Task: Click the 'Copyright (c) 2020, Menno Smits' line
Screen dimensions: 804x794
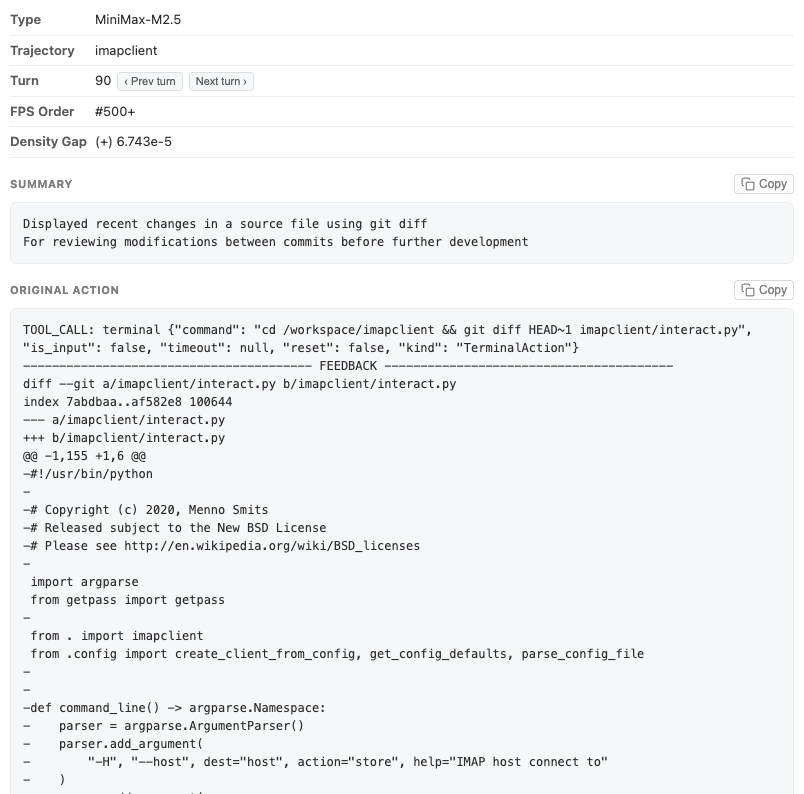Action: pyautogui.click(x=146, y=510)
